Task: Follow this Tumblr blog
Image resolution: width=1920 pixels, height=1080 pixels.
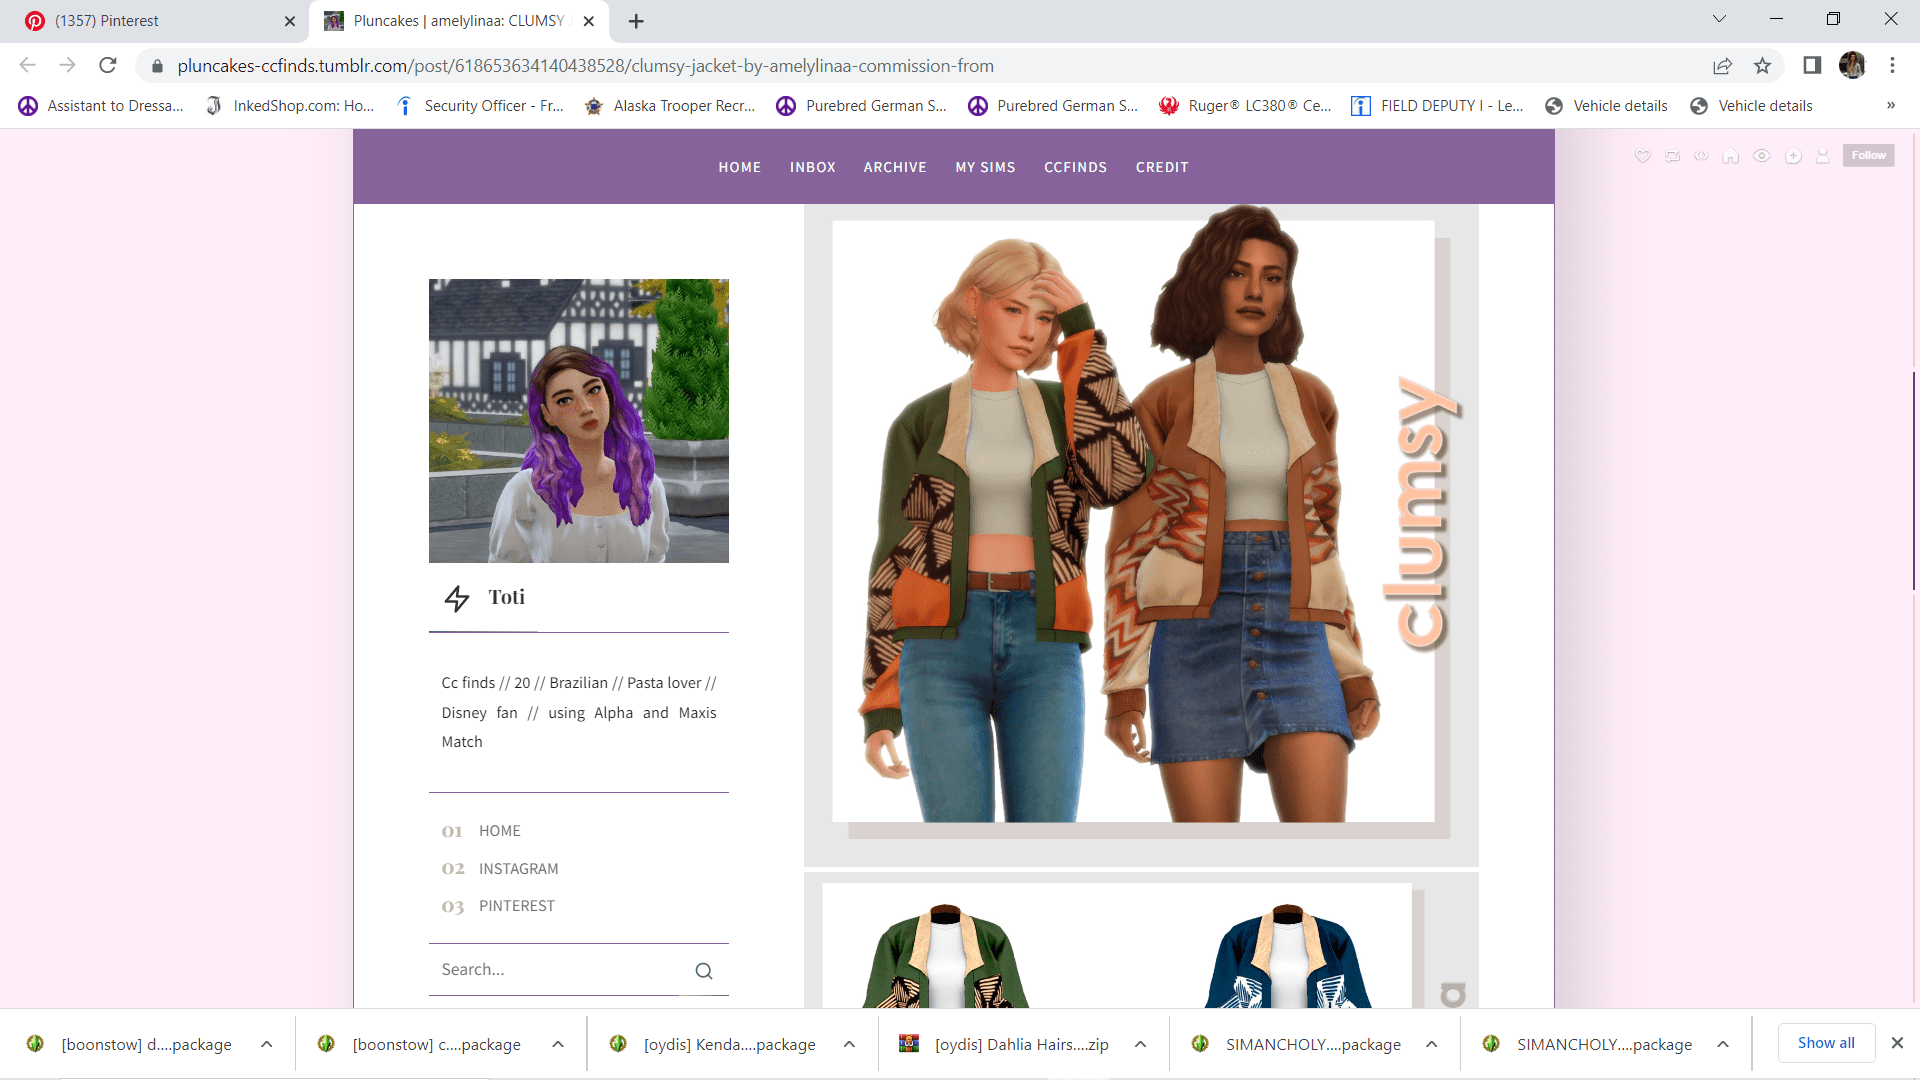Action: pyautogui.click(x=1868, y=155)
